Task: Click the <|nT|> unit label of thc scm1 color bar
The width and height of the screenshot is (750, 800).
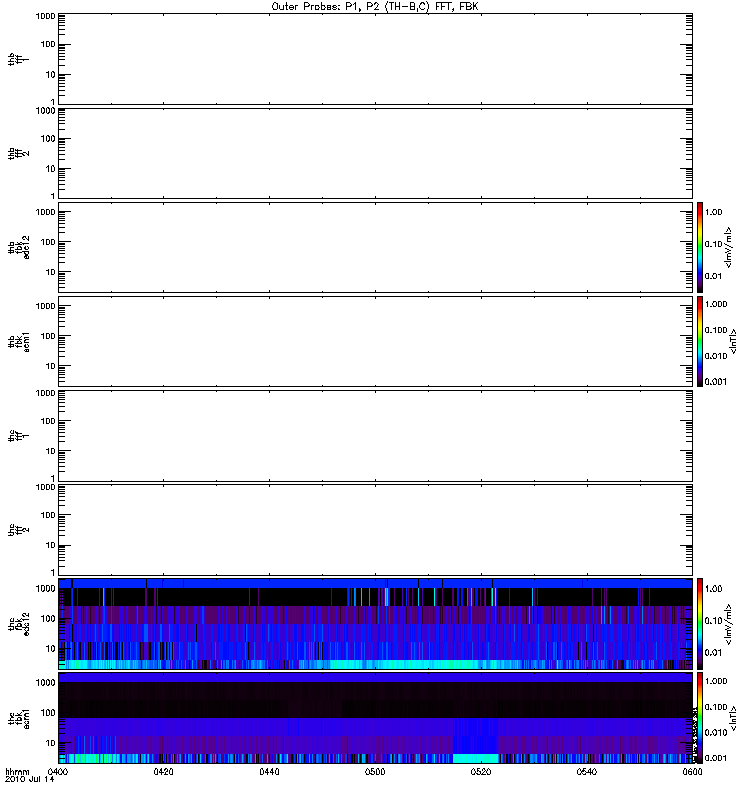Action: click(x=733, y=718)
